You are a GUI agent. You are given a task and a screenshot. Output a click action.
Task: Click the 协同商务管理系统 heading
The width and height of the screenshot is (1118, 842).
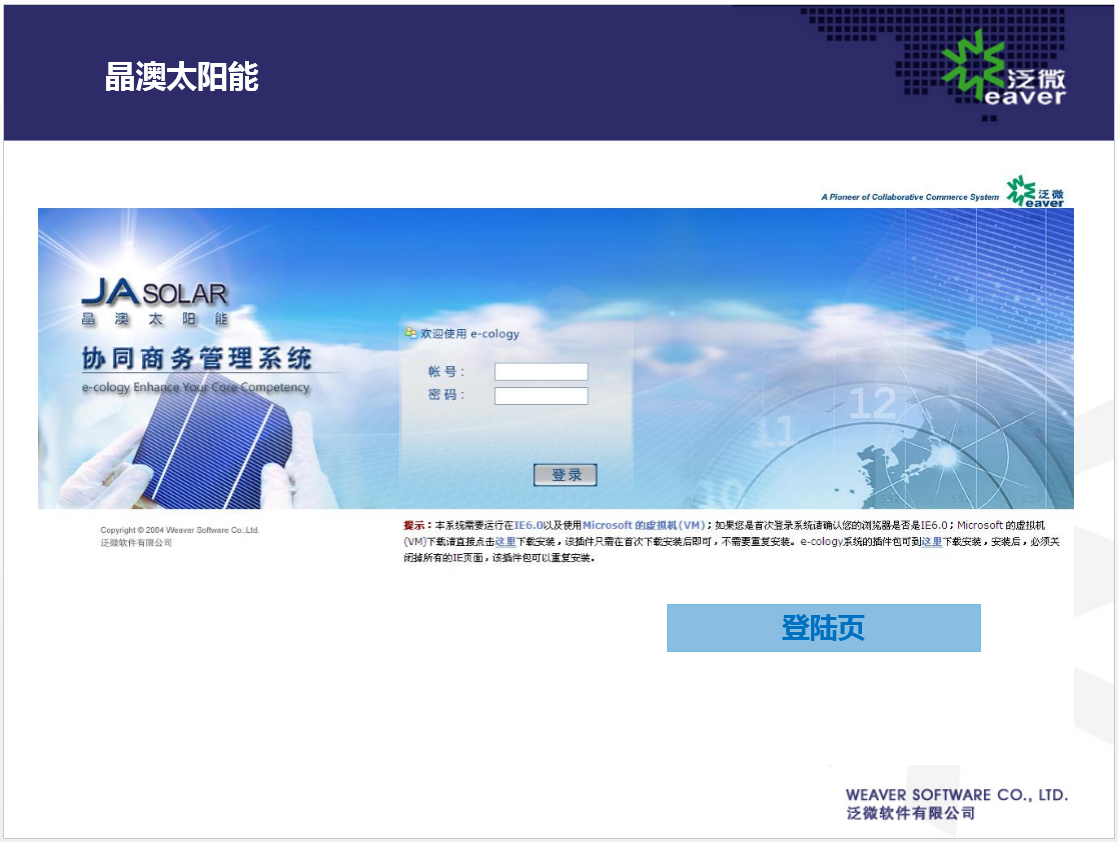197,358
